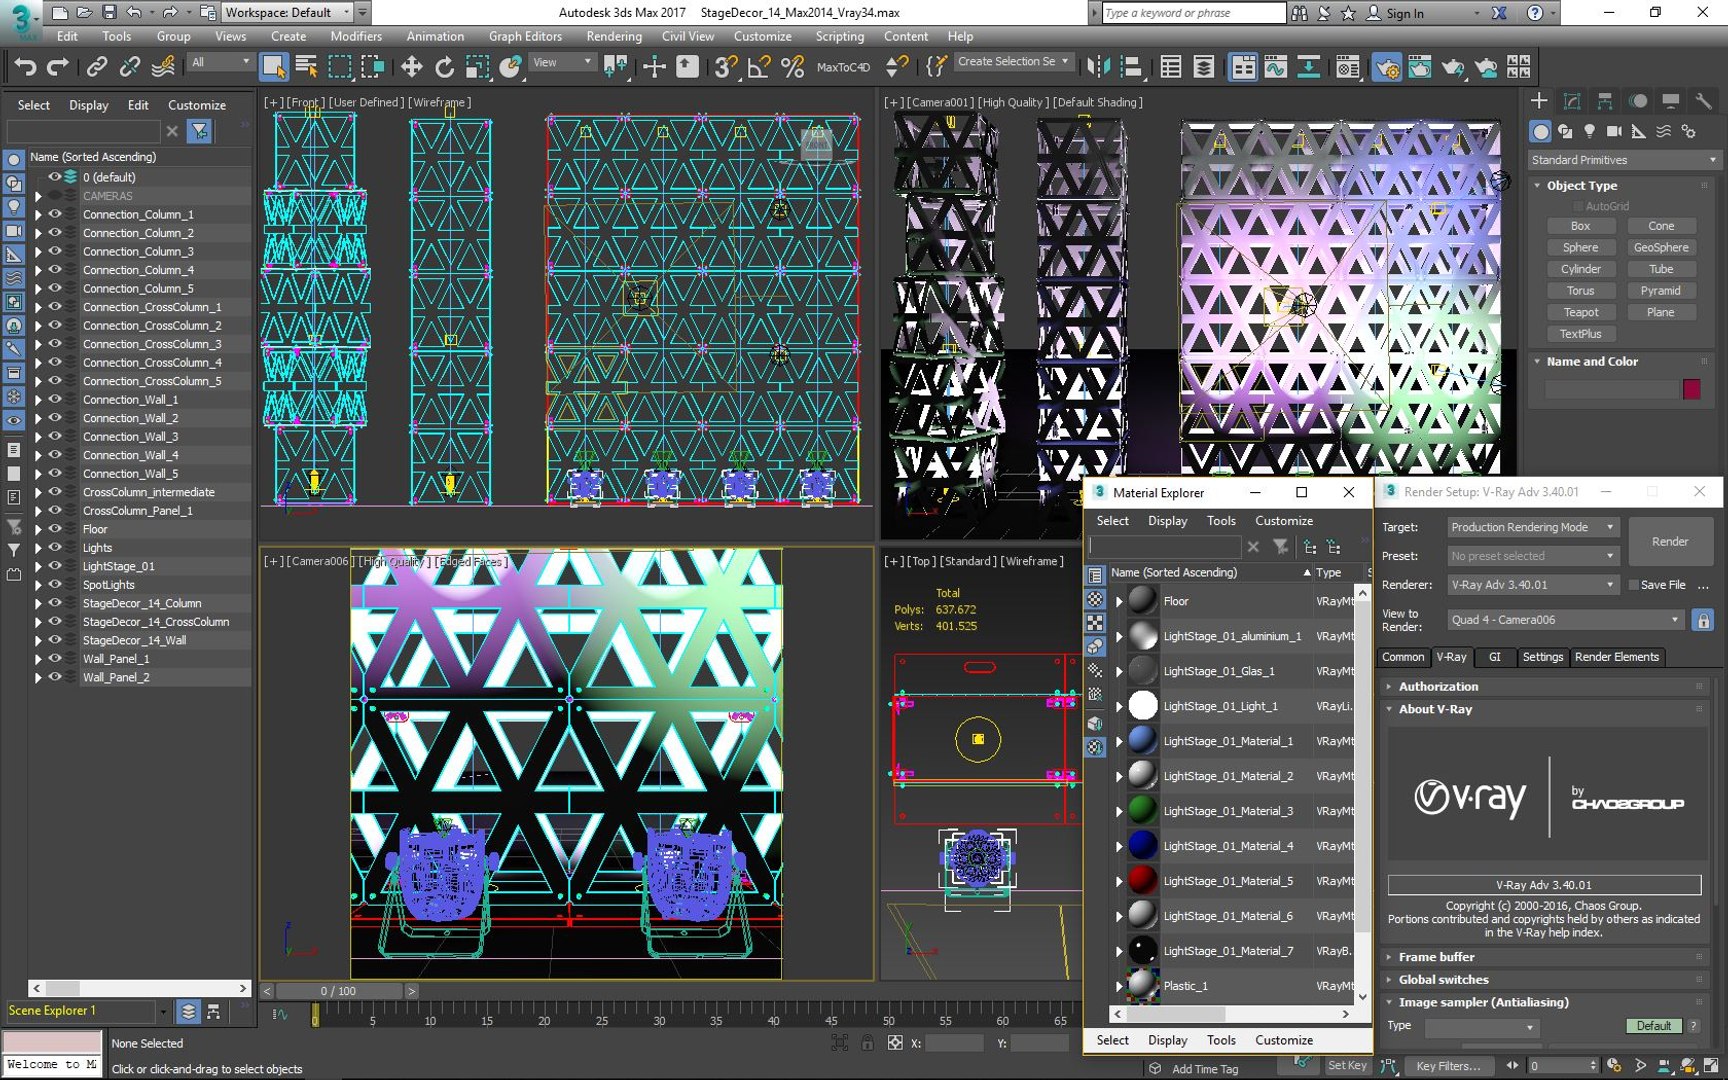
Task: Toggle the lock view to render button
Action: (x=1703, y=620)
